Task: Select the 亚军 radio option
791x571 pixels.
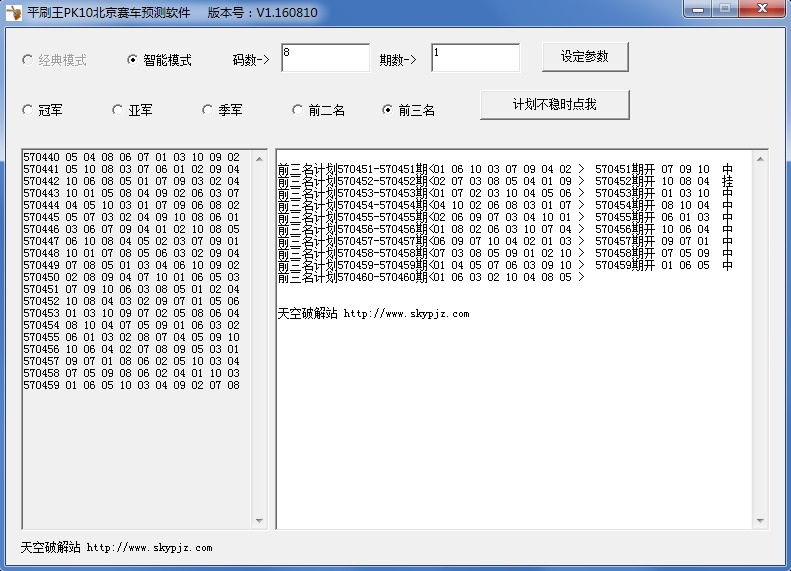Action: coord(117,110)
